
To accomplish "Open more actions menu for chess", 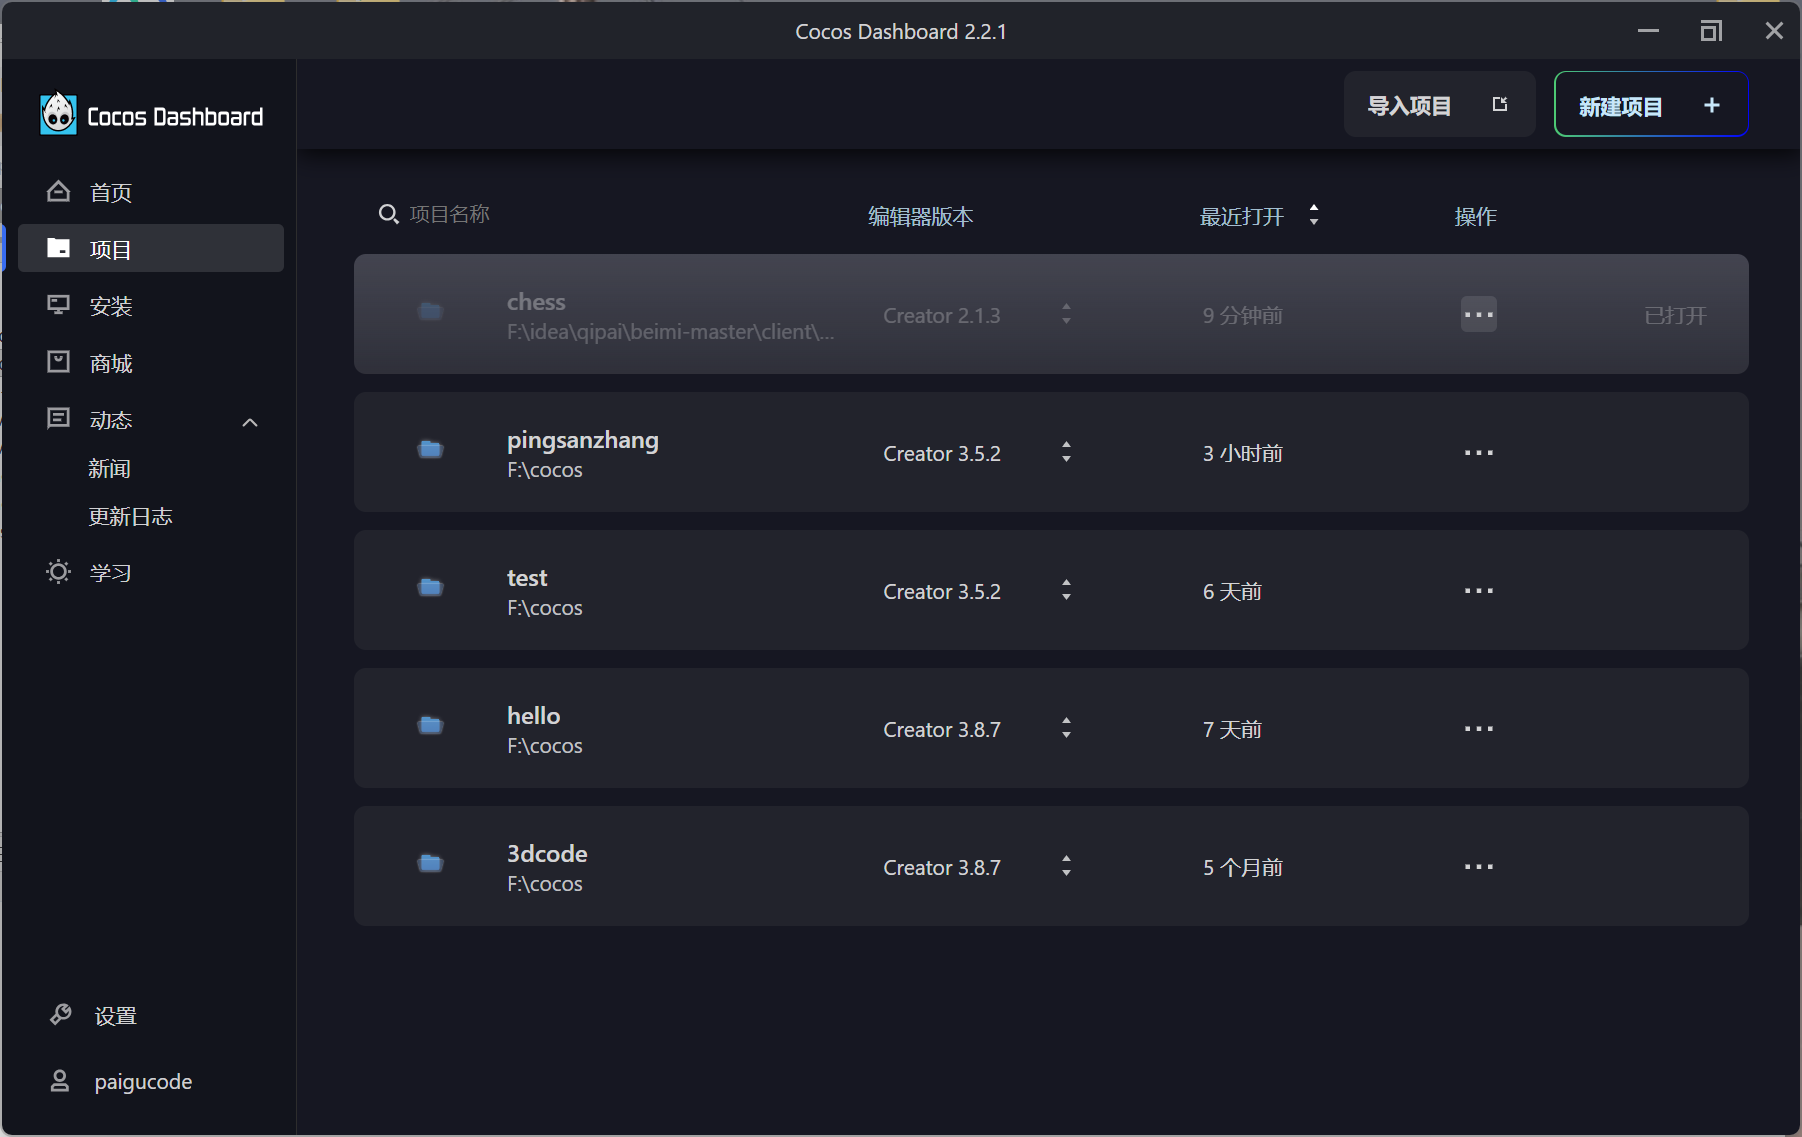I will [x=1479, y=314].
